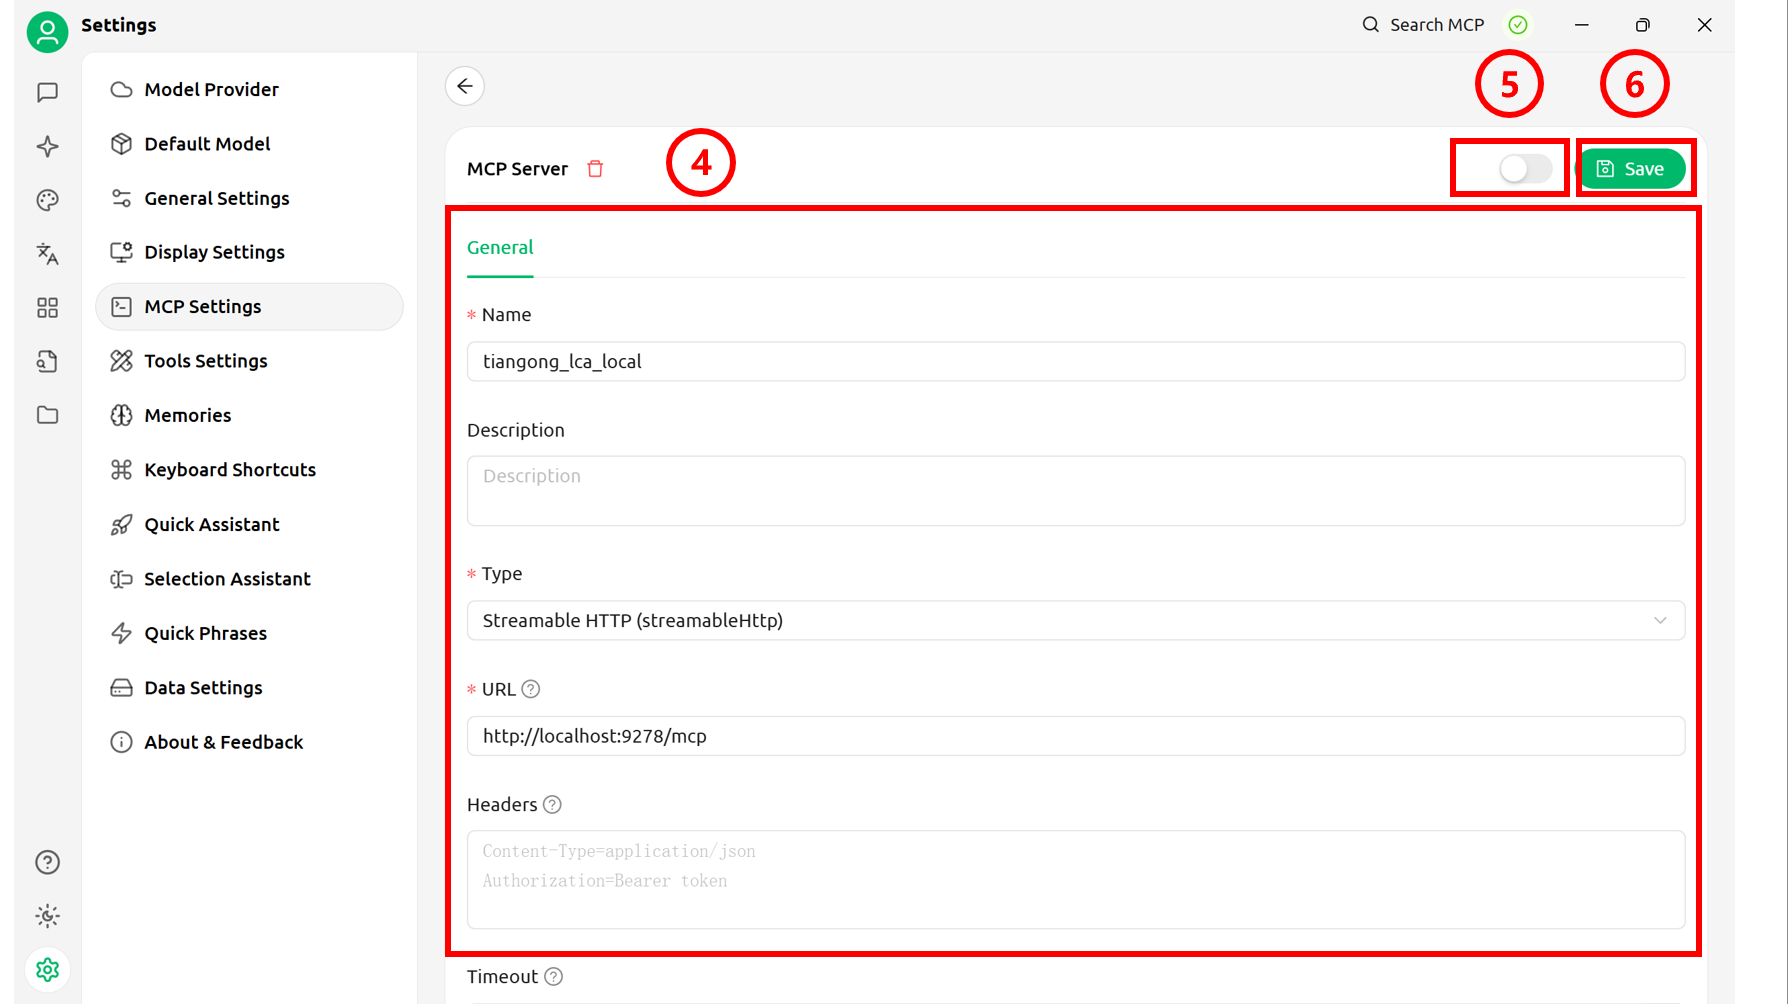
Task: Select the General tab
Action: (500, 248)
